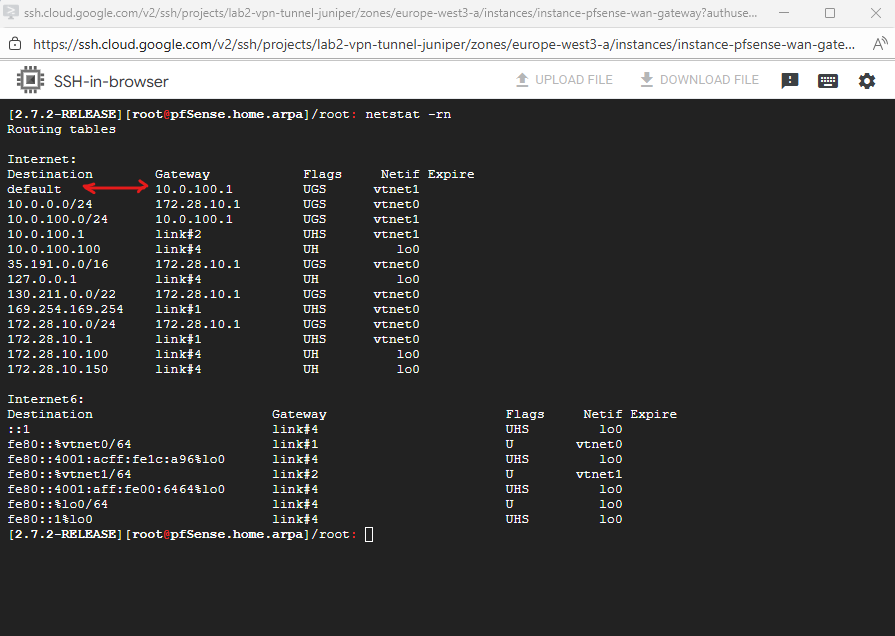Click the 'netstat -rn' command text
This screenshot has width=895, height=636.
[408, 114]
